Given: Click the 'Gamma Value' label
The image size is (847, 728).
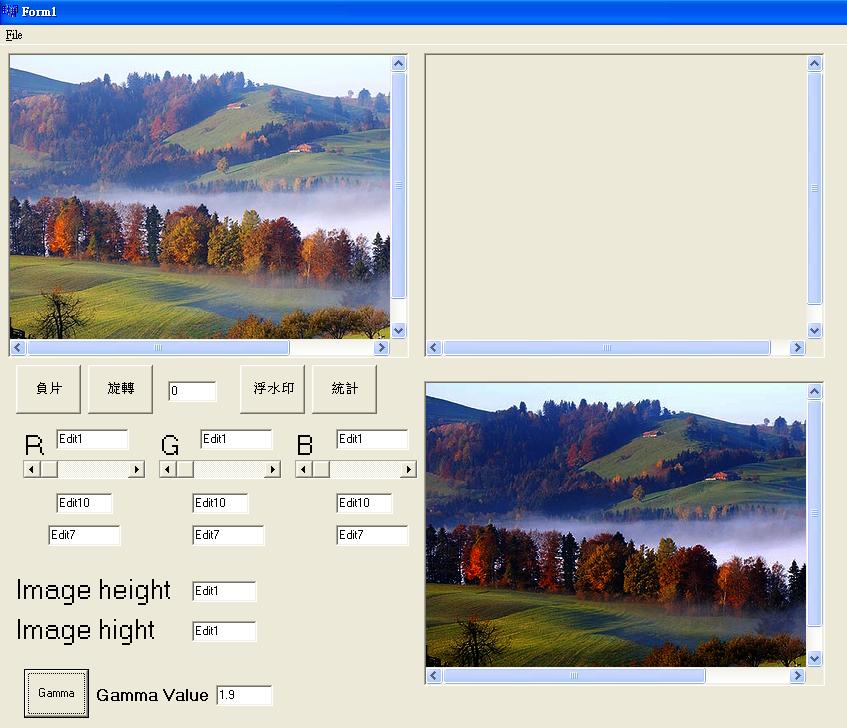Looking at the screenshot, I should [x=152, y=695].
